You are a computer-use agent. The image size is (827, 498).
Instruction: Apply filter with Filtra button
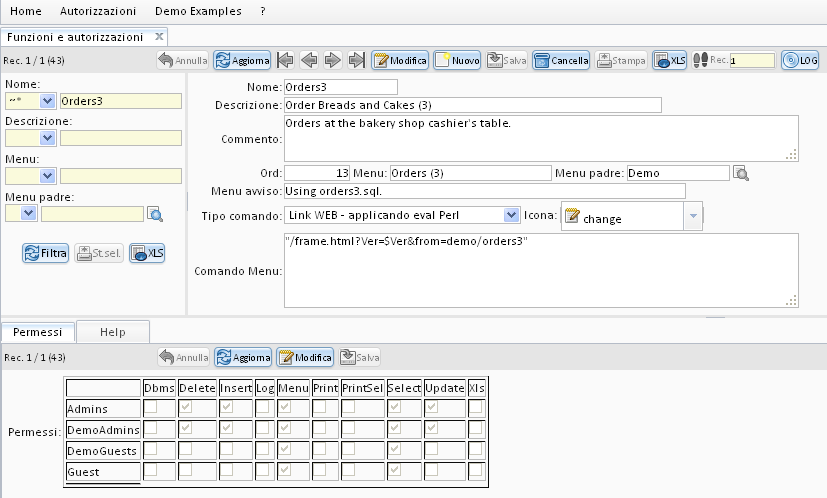pos(45,253)
